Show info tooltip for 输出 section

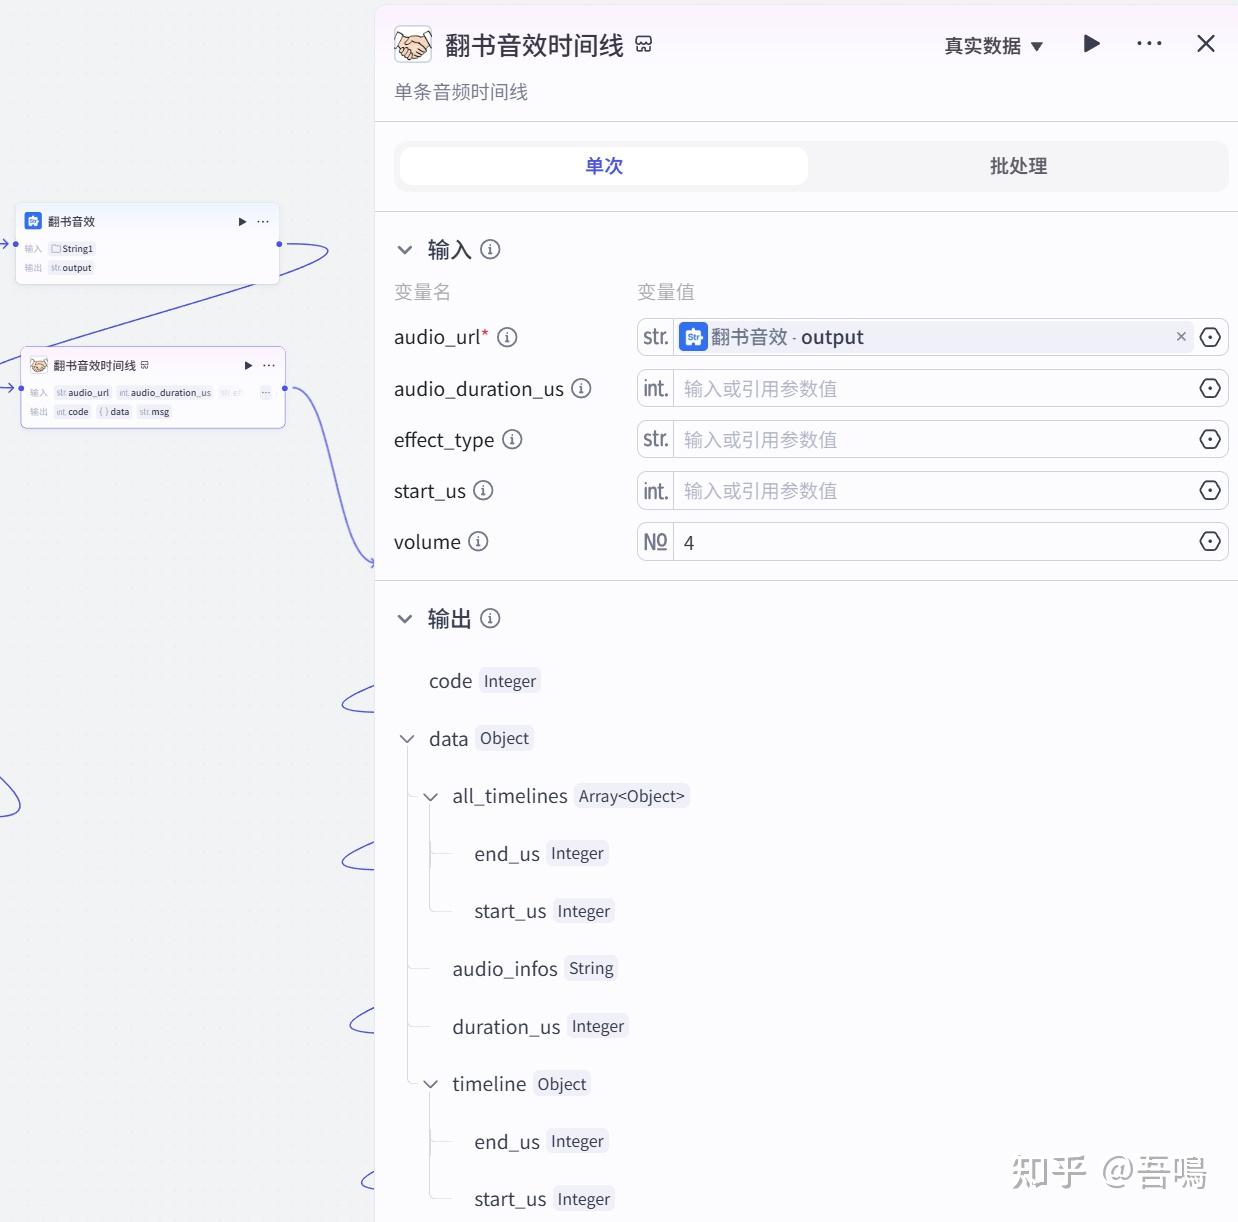pos(490,618)
